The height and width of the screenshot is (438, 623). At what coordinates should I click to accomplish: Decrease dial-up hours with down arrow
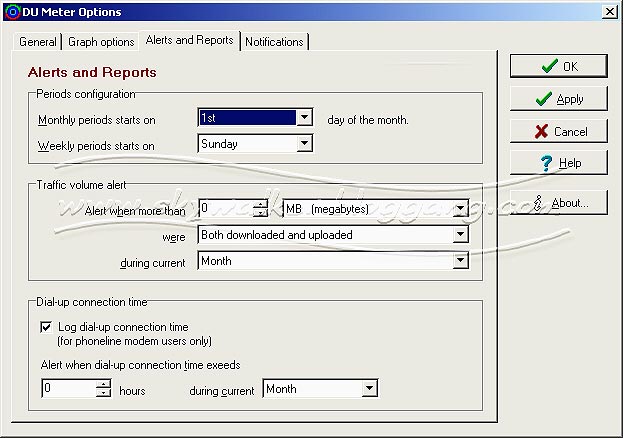click(x=103, y=393)
